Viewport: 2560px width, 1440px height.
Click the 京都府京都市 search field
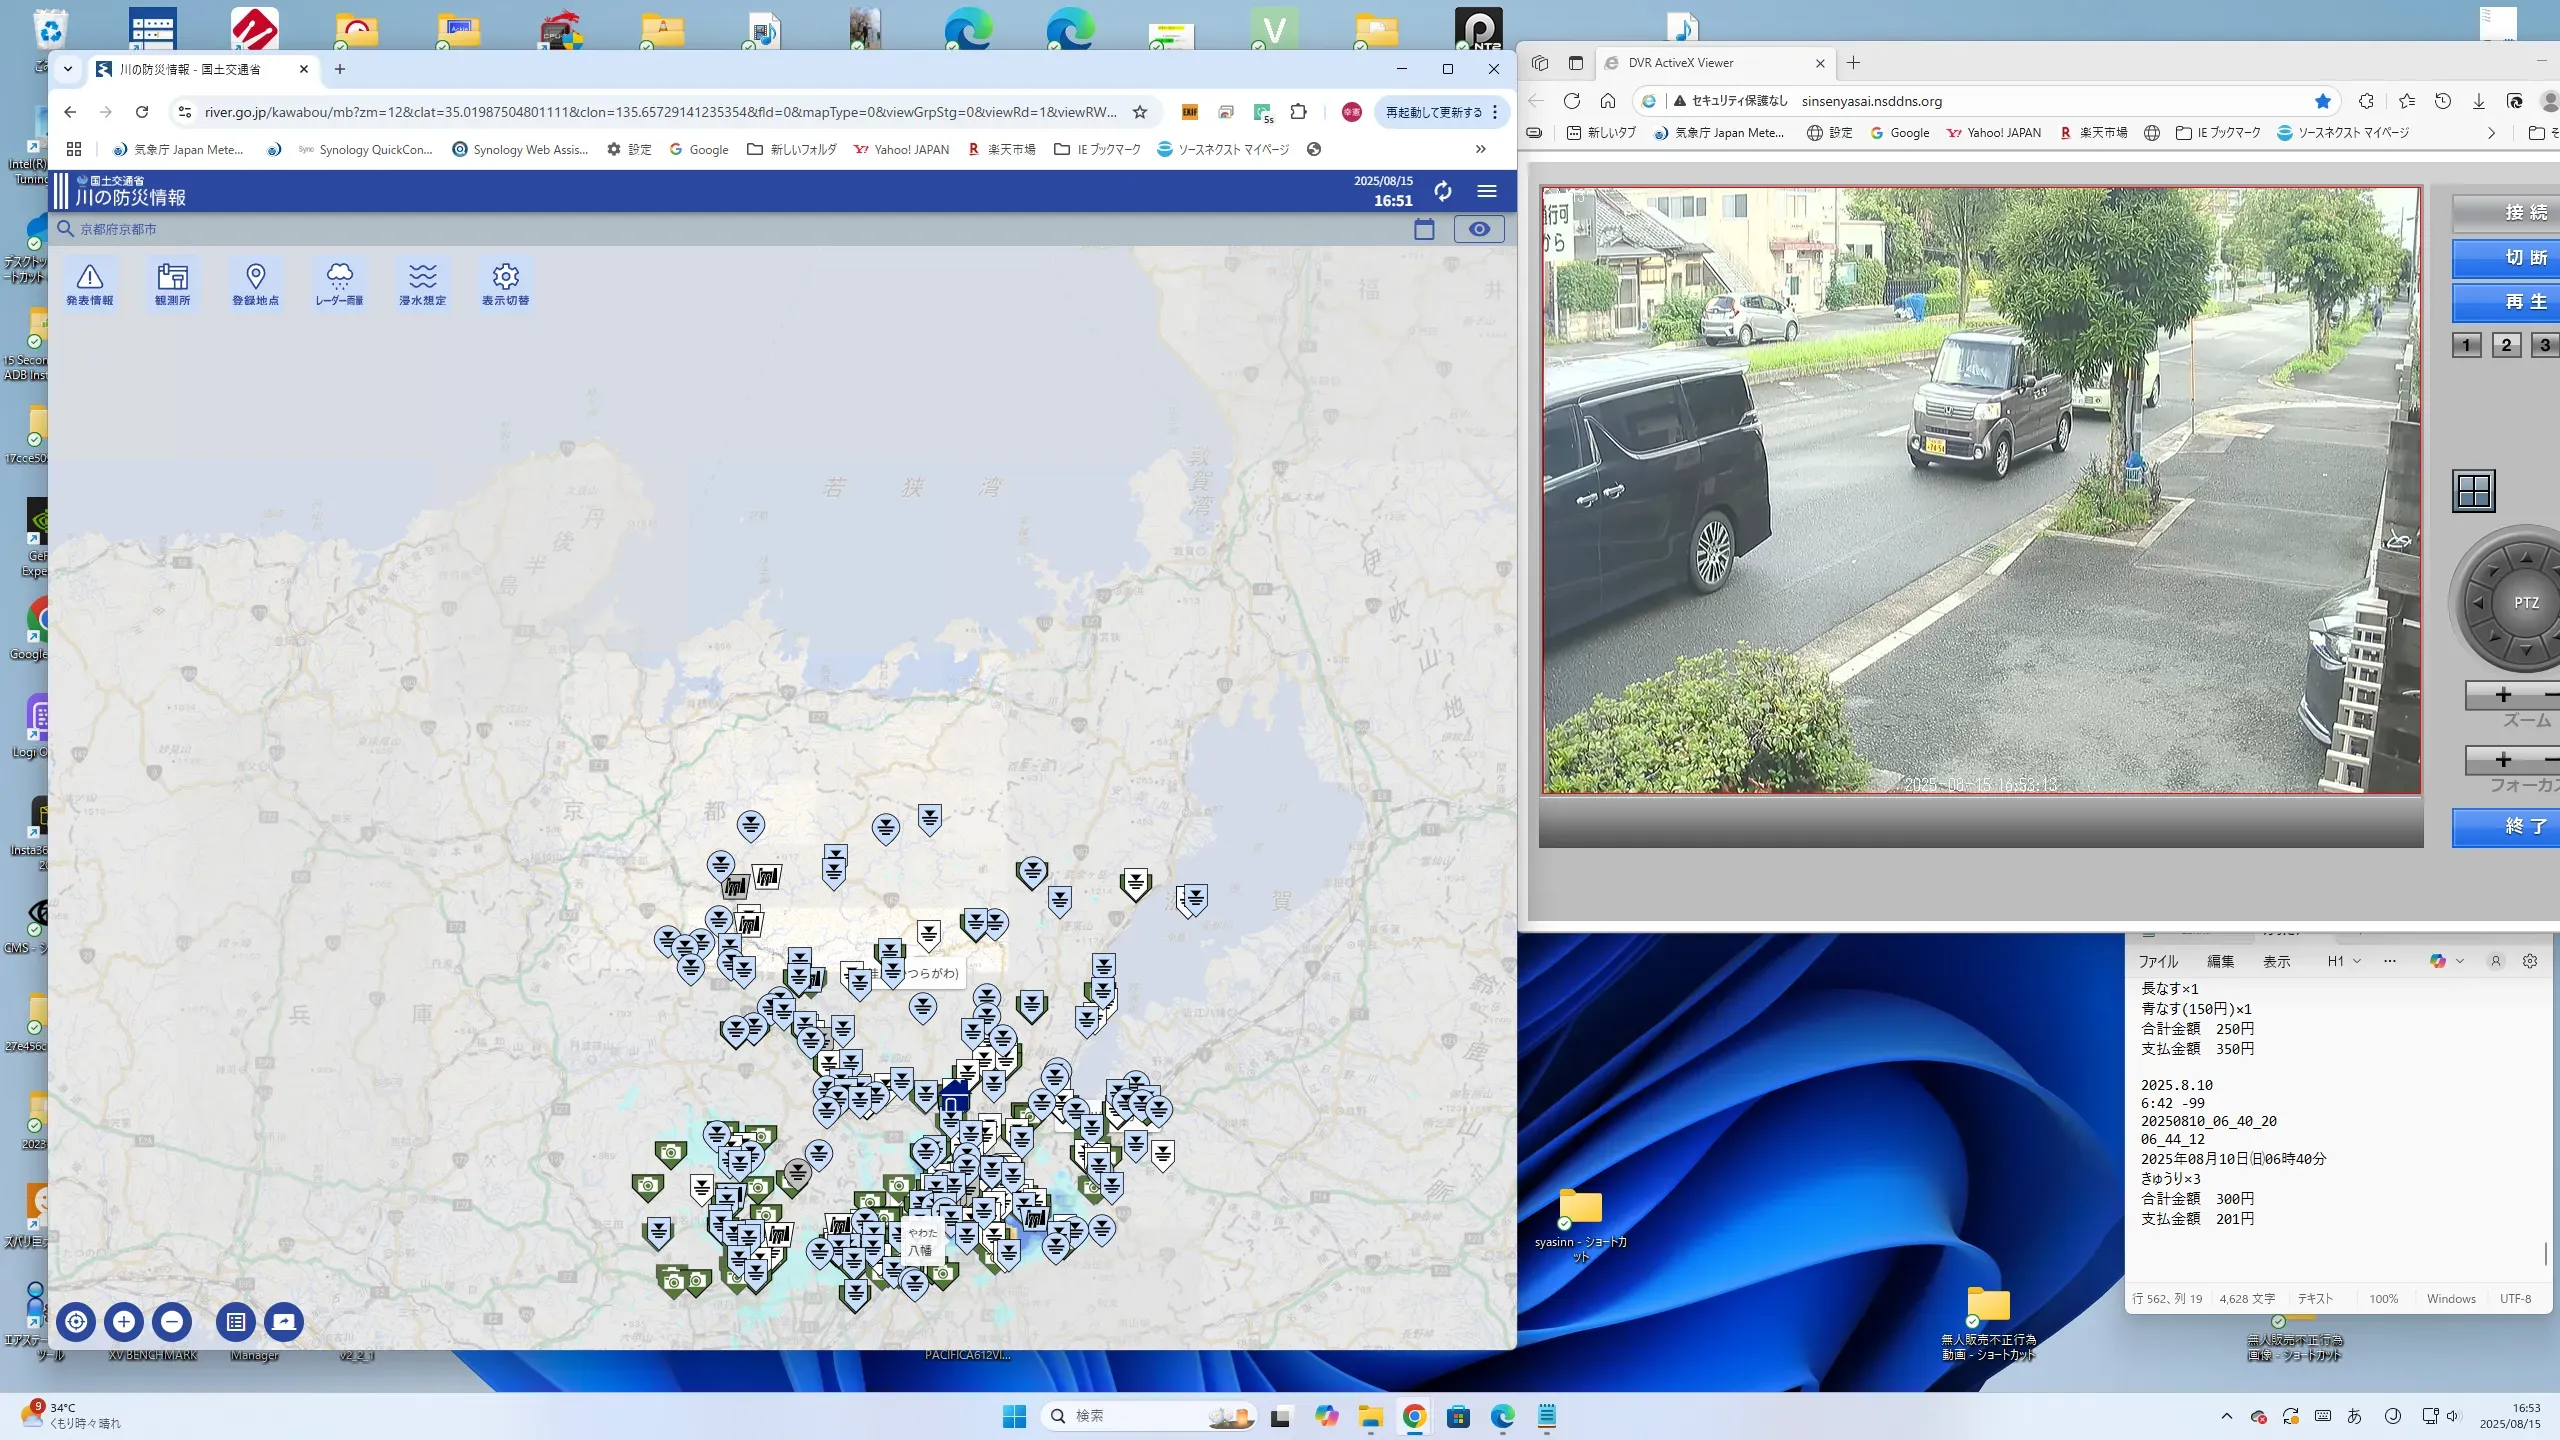(x=119, y=229)
